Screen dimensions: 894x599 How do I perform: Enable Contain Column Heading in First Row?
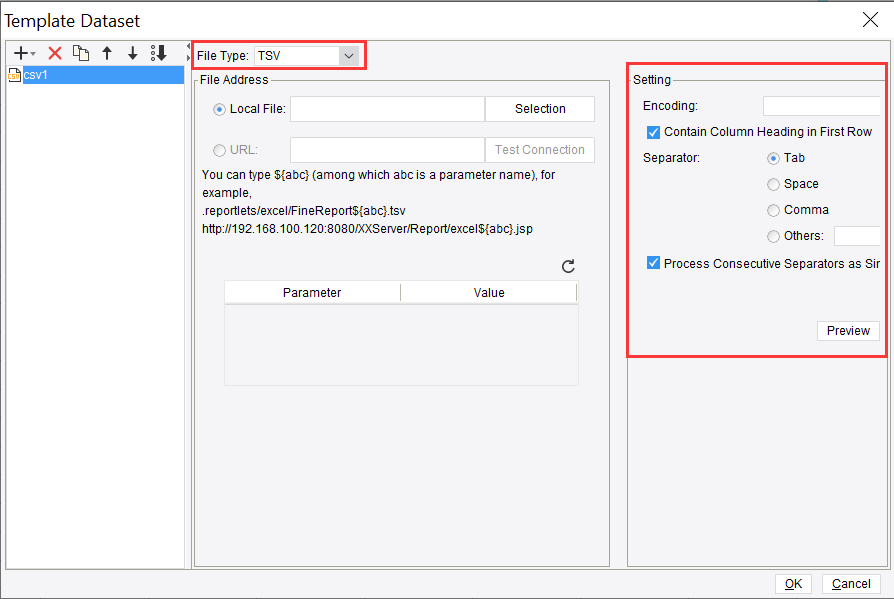pos(653,131)
